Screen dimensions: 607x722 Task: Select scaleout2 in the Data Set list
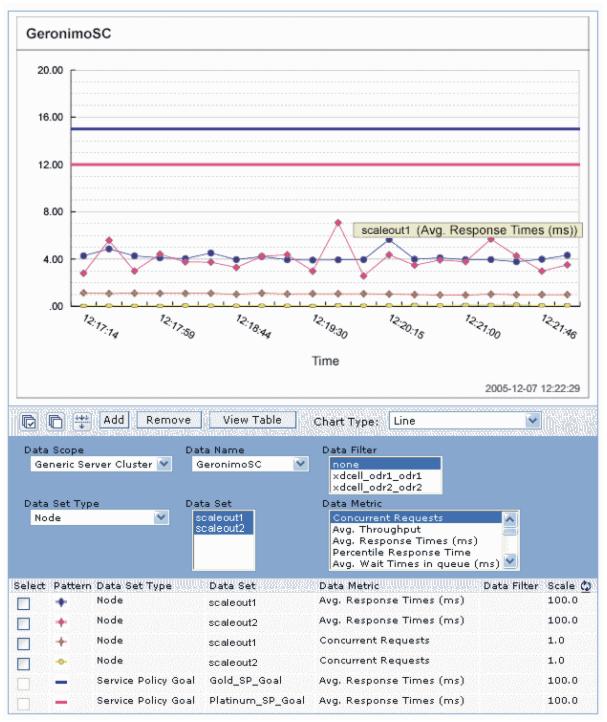click(223, 529)
